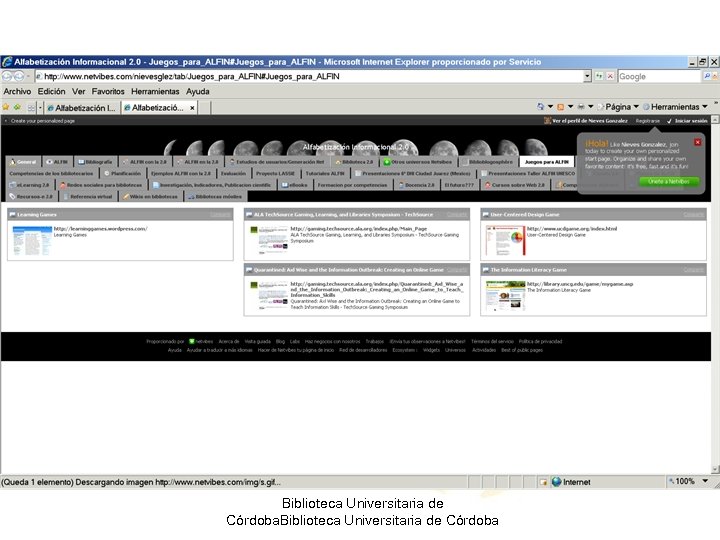This screenshot has height=540, width=720.
Task: Click the Google search magnifier icon
Action: (x=707, y=76)
